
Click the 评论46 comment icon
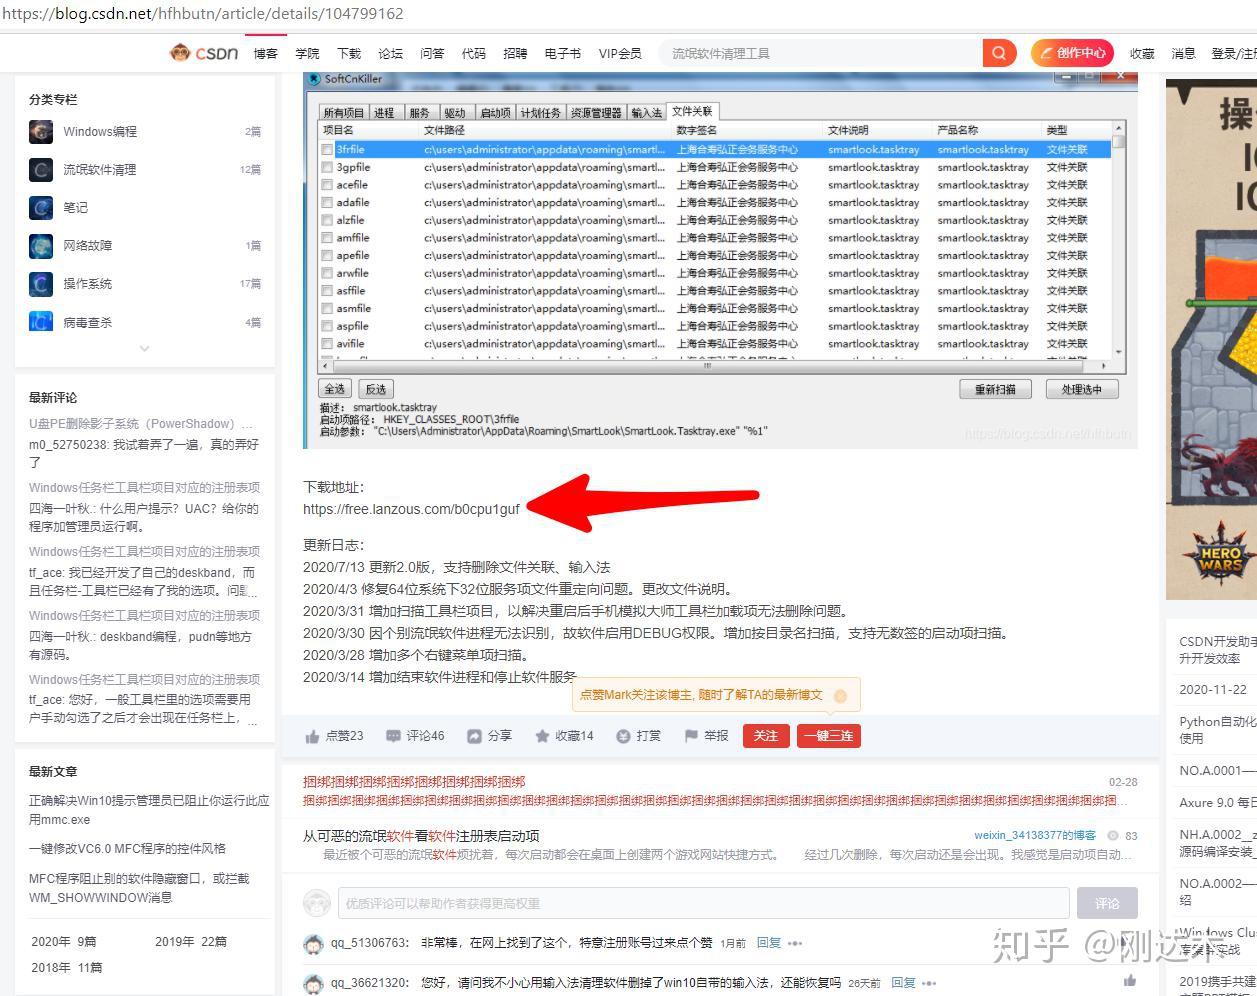[393, 736]
